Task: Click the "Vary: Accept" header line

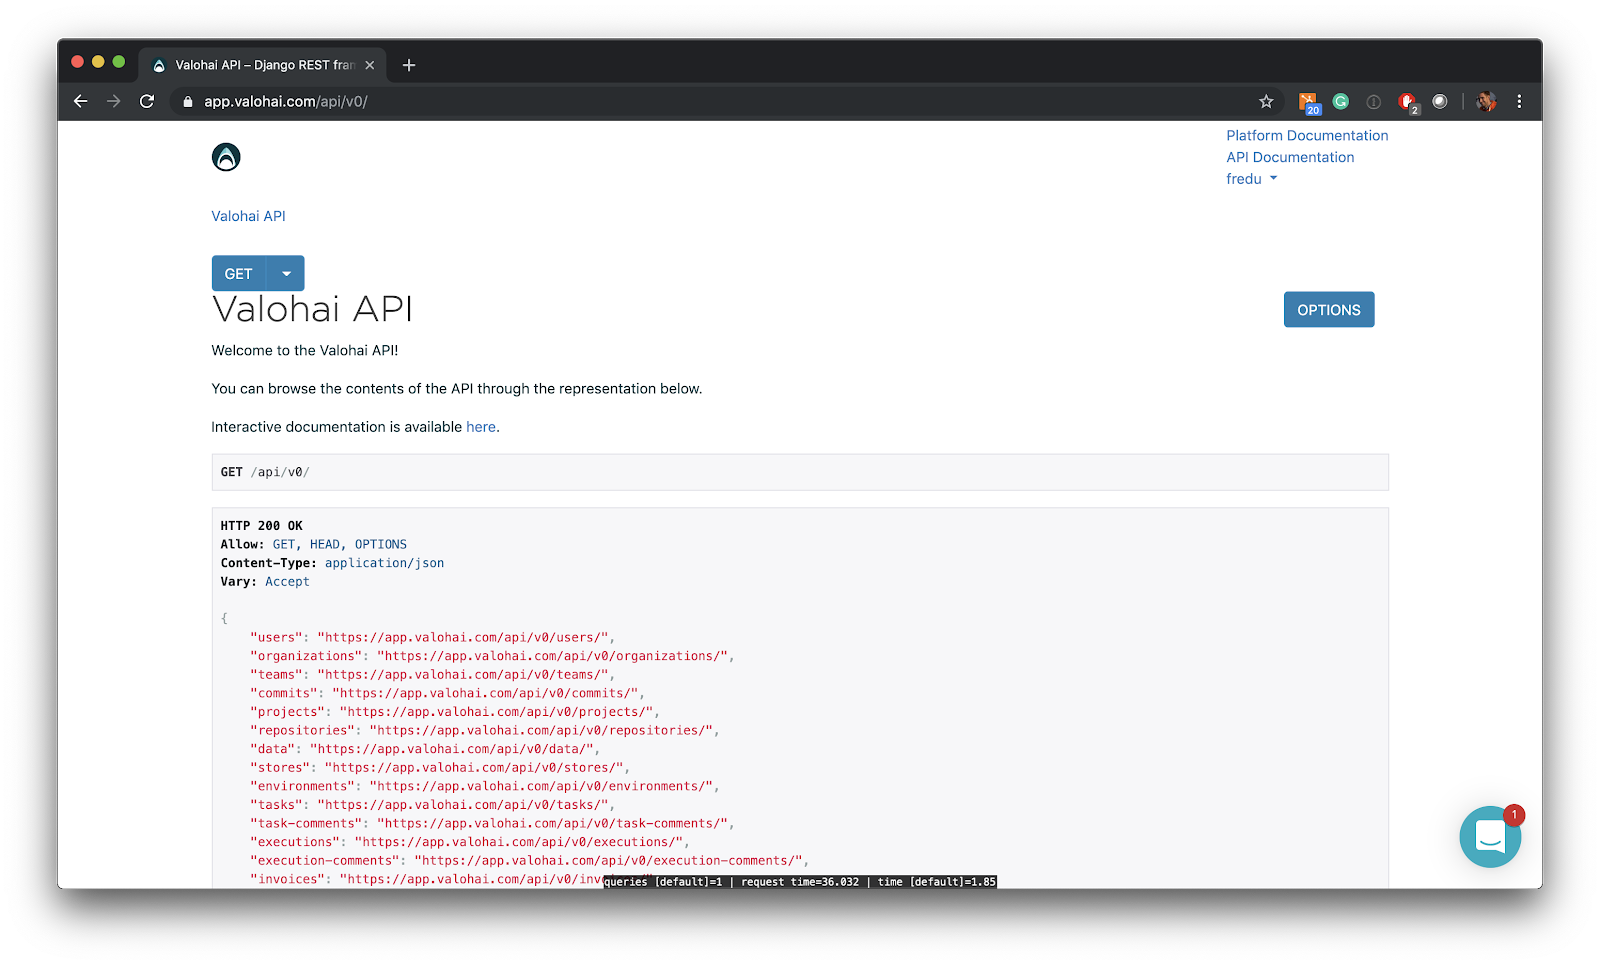Action: (264, 582)
